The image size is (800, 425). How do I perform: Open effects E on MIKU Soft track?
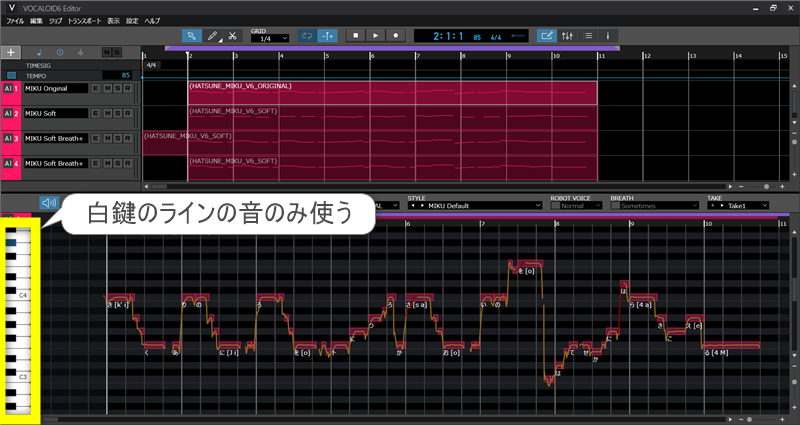95,113
